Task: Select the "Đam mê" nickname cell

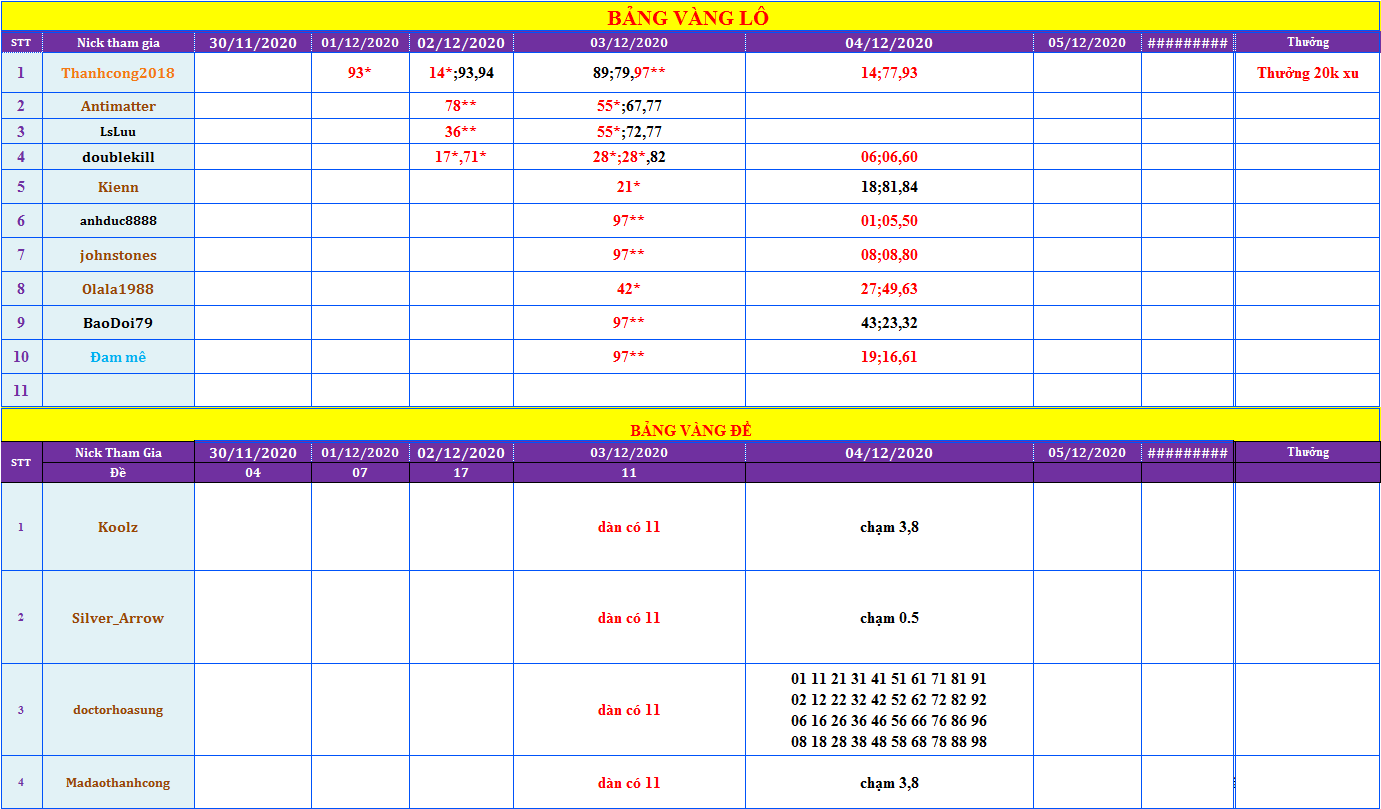Action: [118, 357]
